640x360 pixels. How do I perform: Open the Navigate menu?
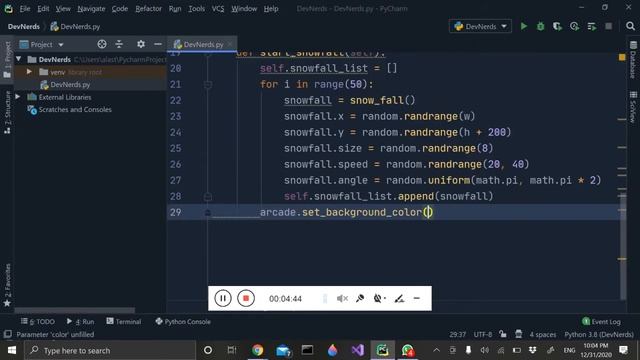coord(91,9)
